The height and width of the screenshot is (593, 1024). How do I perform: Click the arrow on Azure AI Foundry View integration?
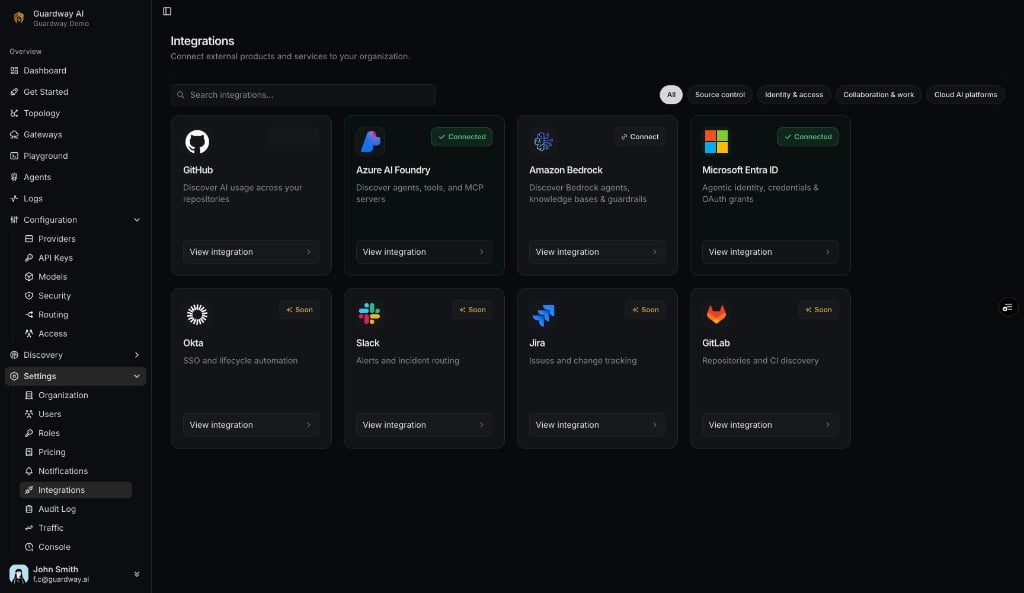click(482, 252)
